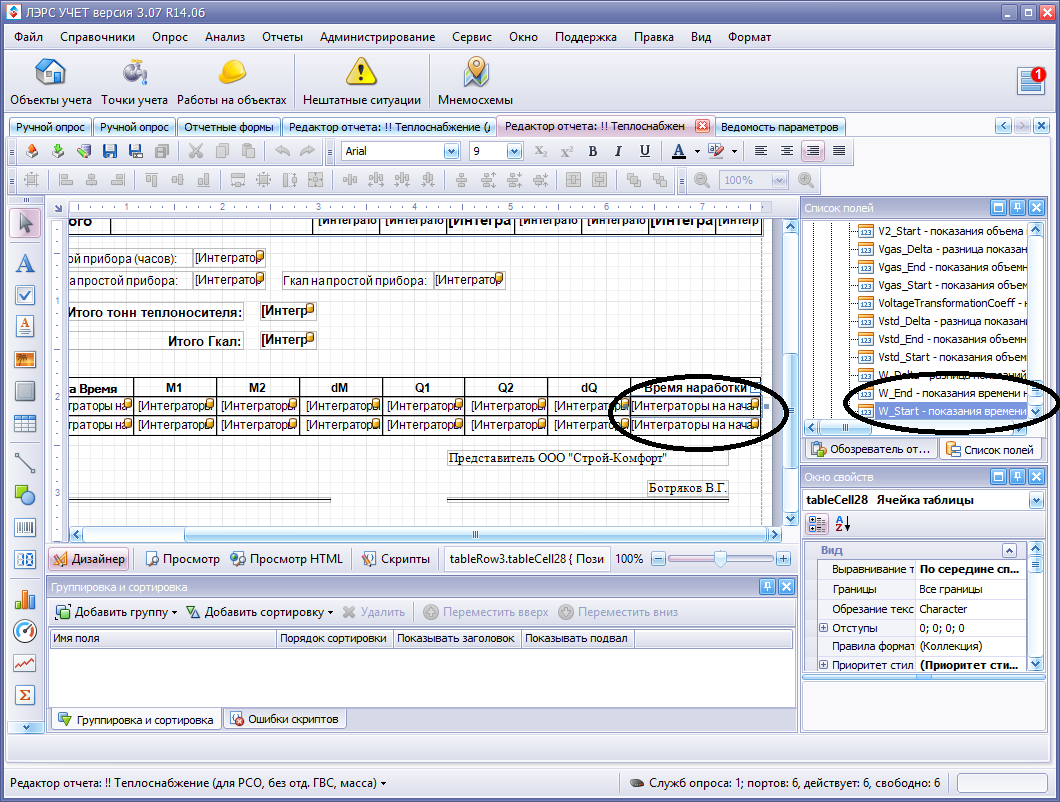
Task: Adjust the zoom slider handle
Action: (x=721, y=559)
